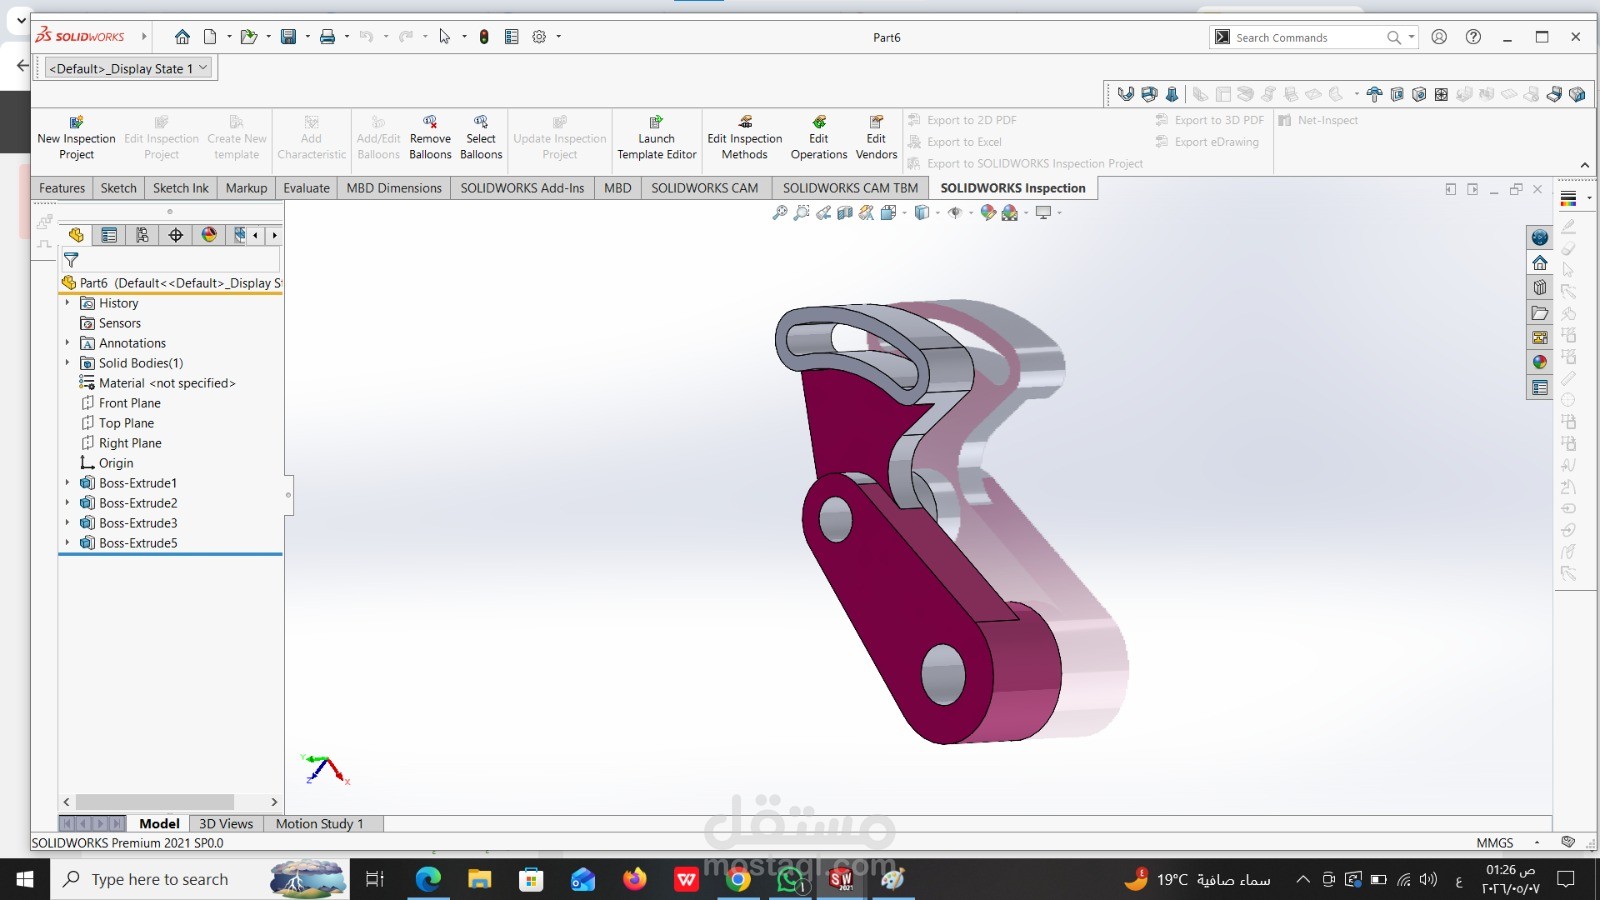Open Microsoft Edge from taskbar
This screenshot has height=900, width=1600.
coord(428,879)
